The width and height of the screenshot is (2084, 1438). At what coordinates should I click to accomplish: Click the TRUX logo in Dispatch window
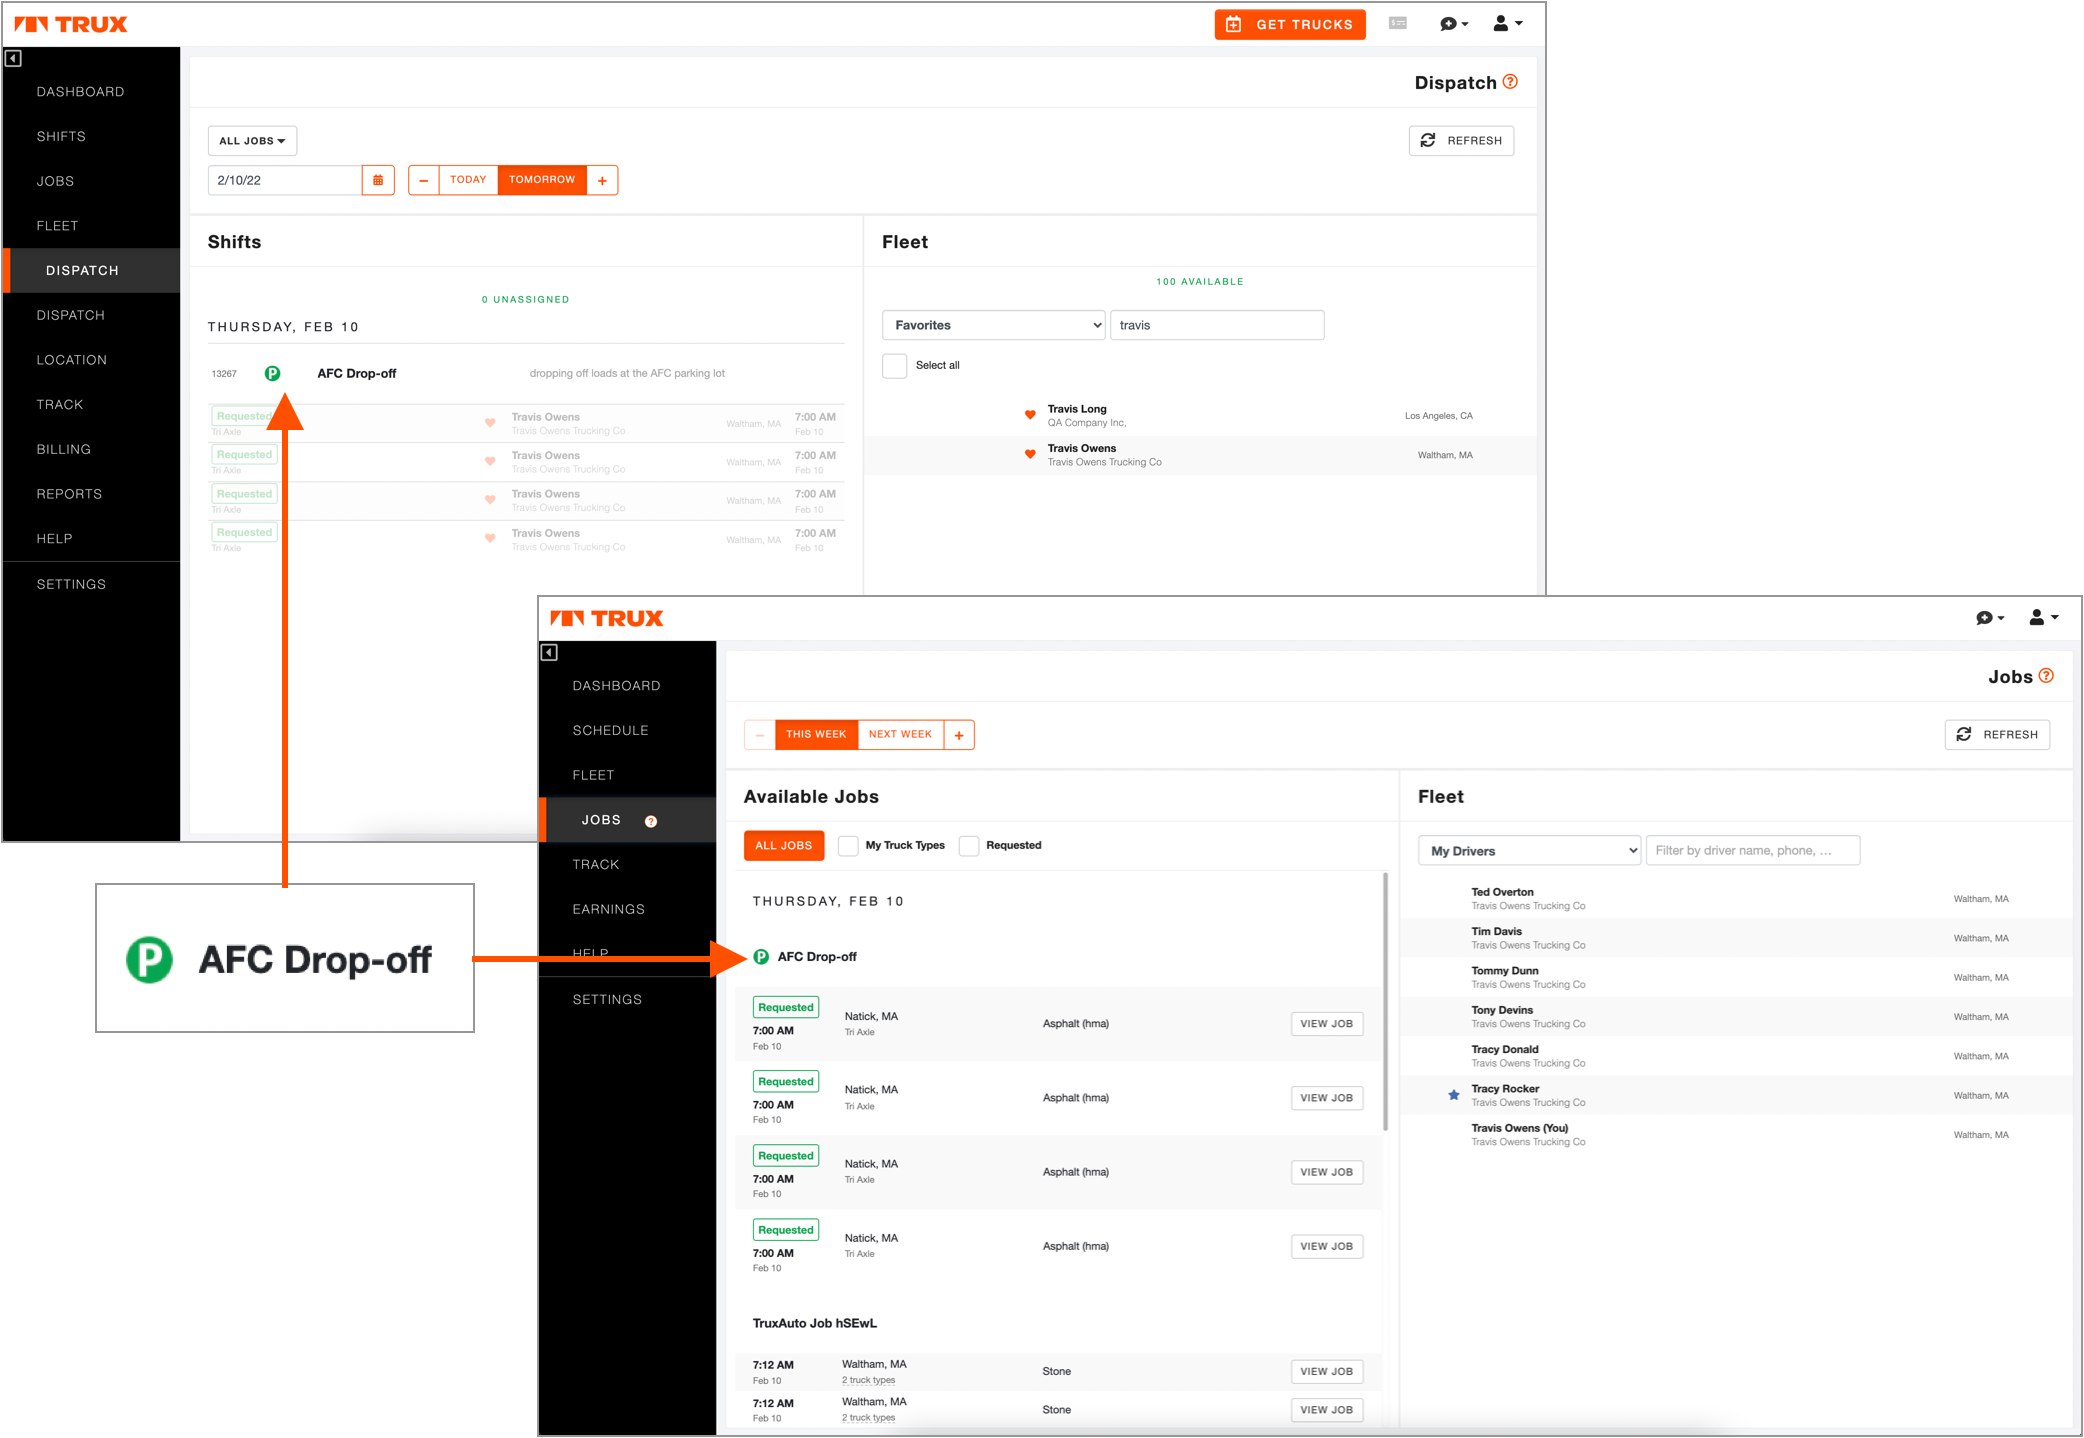[x=71, y=24]
